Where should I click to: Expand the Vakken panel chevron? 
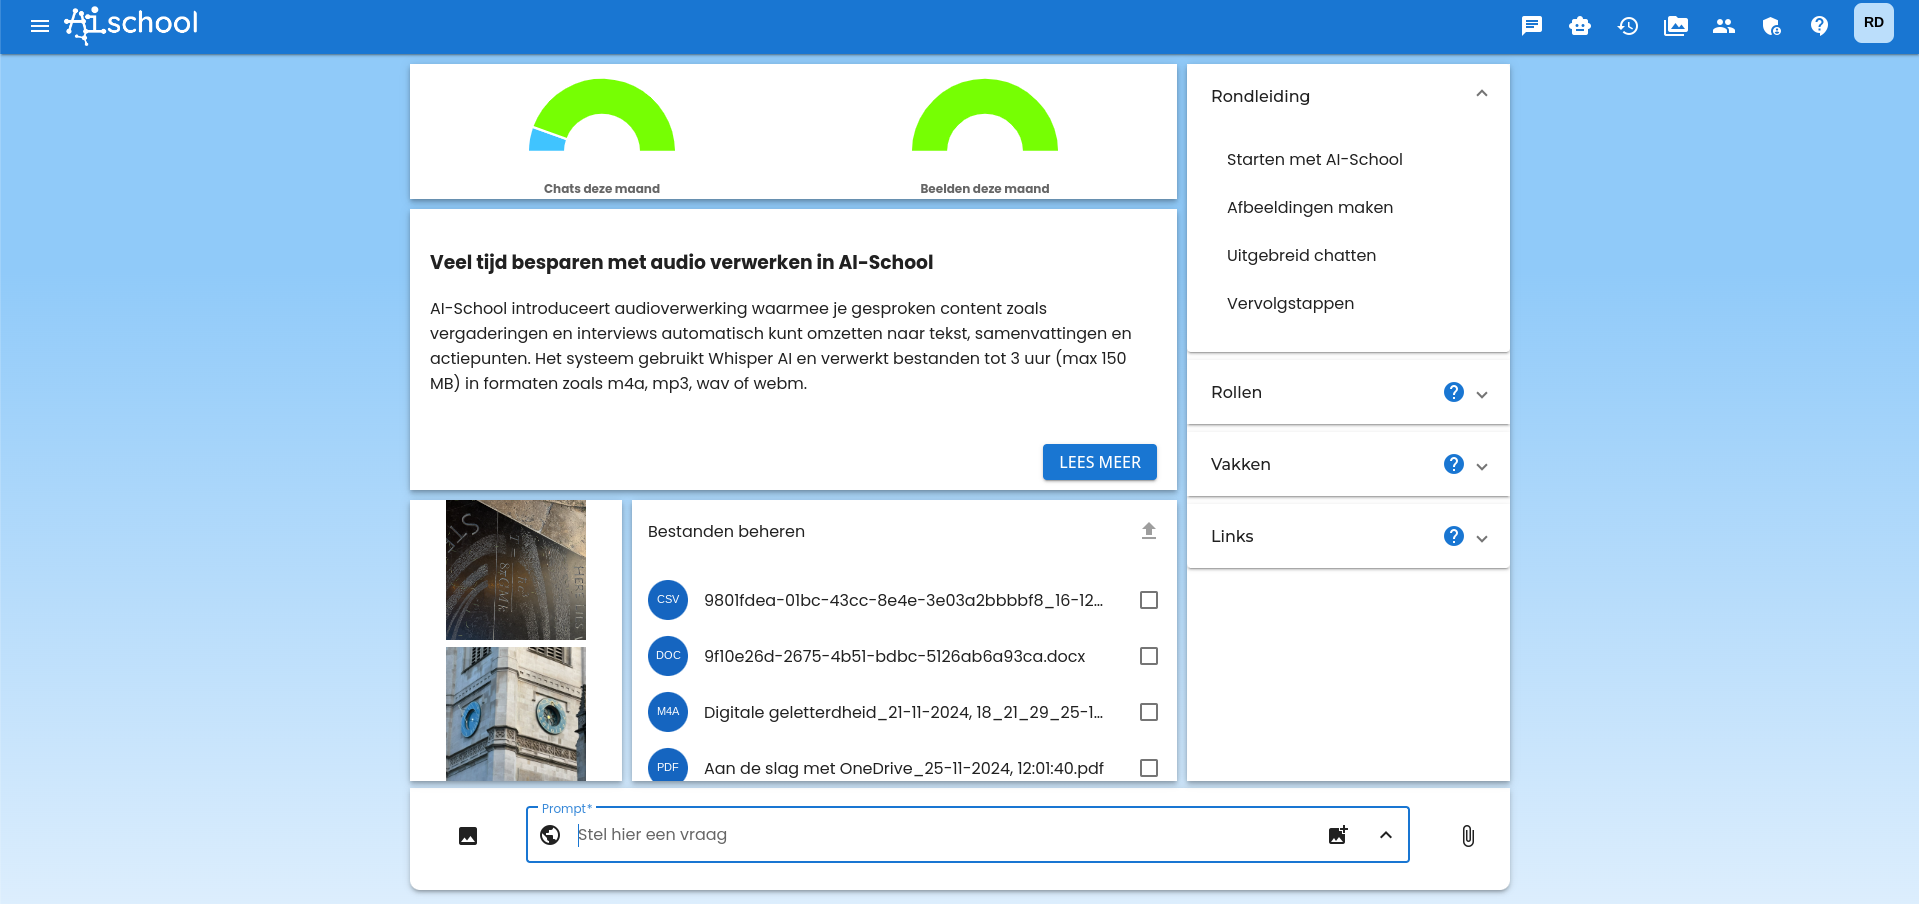(1482, 466)
